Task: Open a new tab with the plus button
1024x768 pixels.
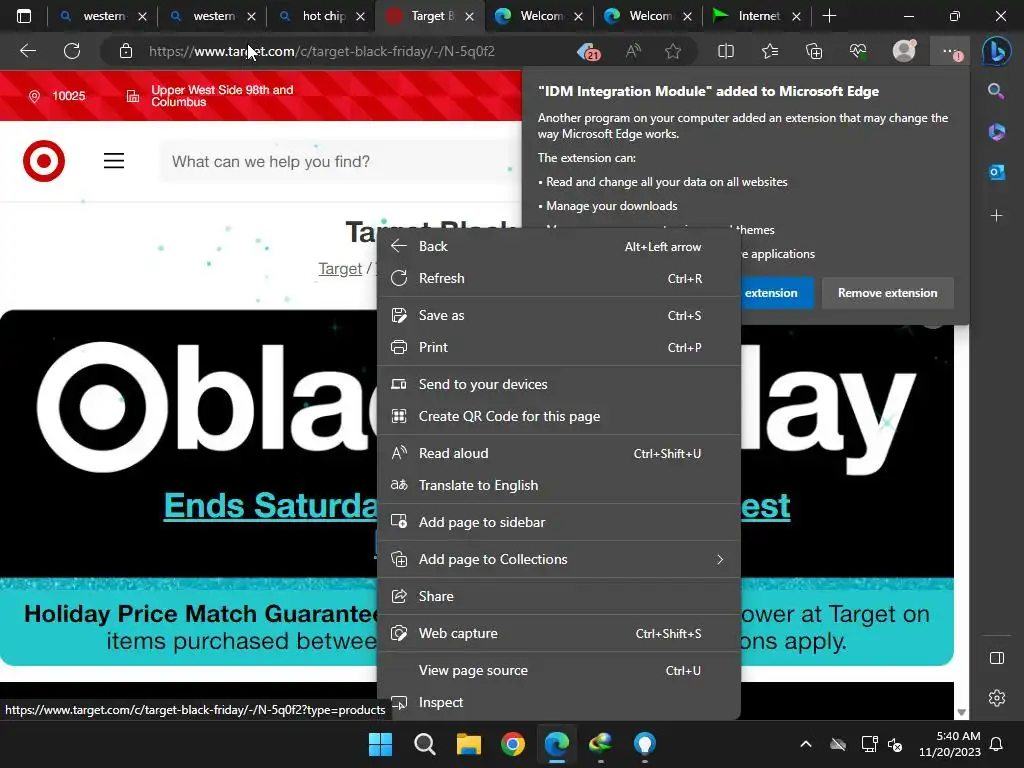Action: tap(829, 16)
